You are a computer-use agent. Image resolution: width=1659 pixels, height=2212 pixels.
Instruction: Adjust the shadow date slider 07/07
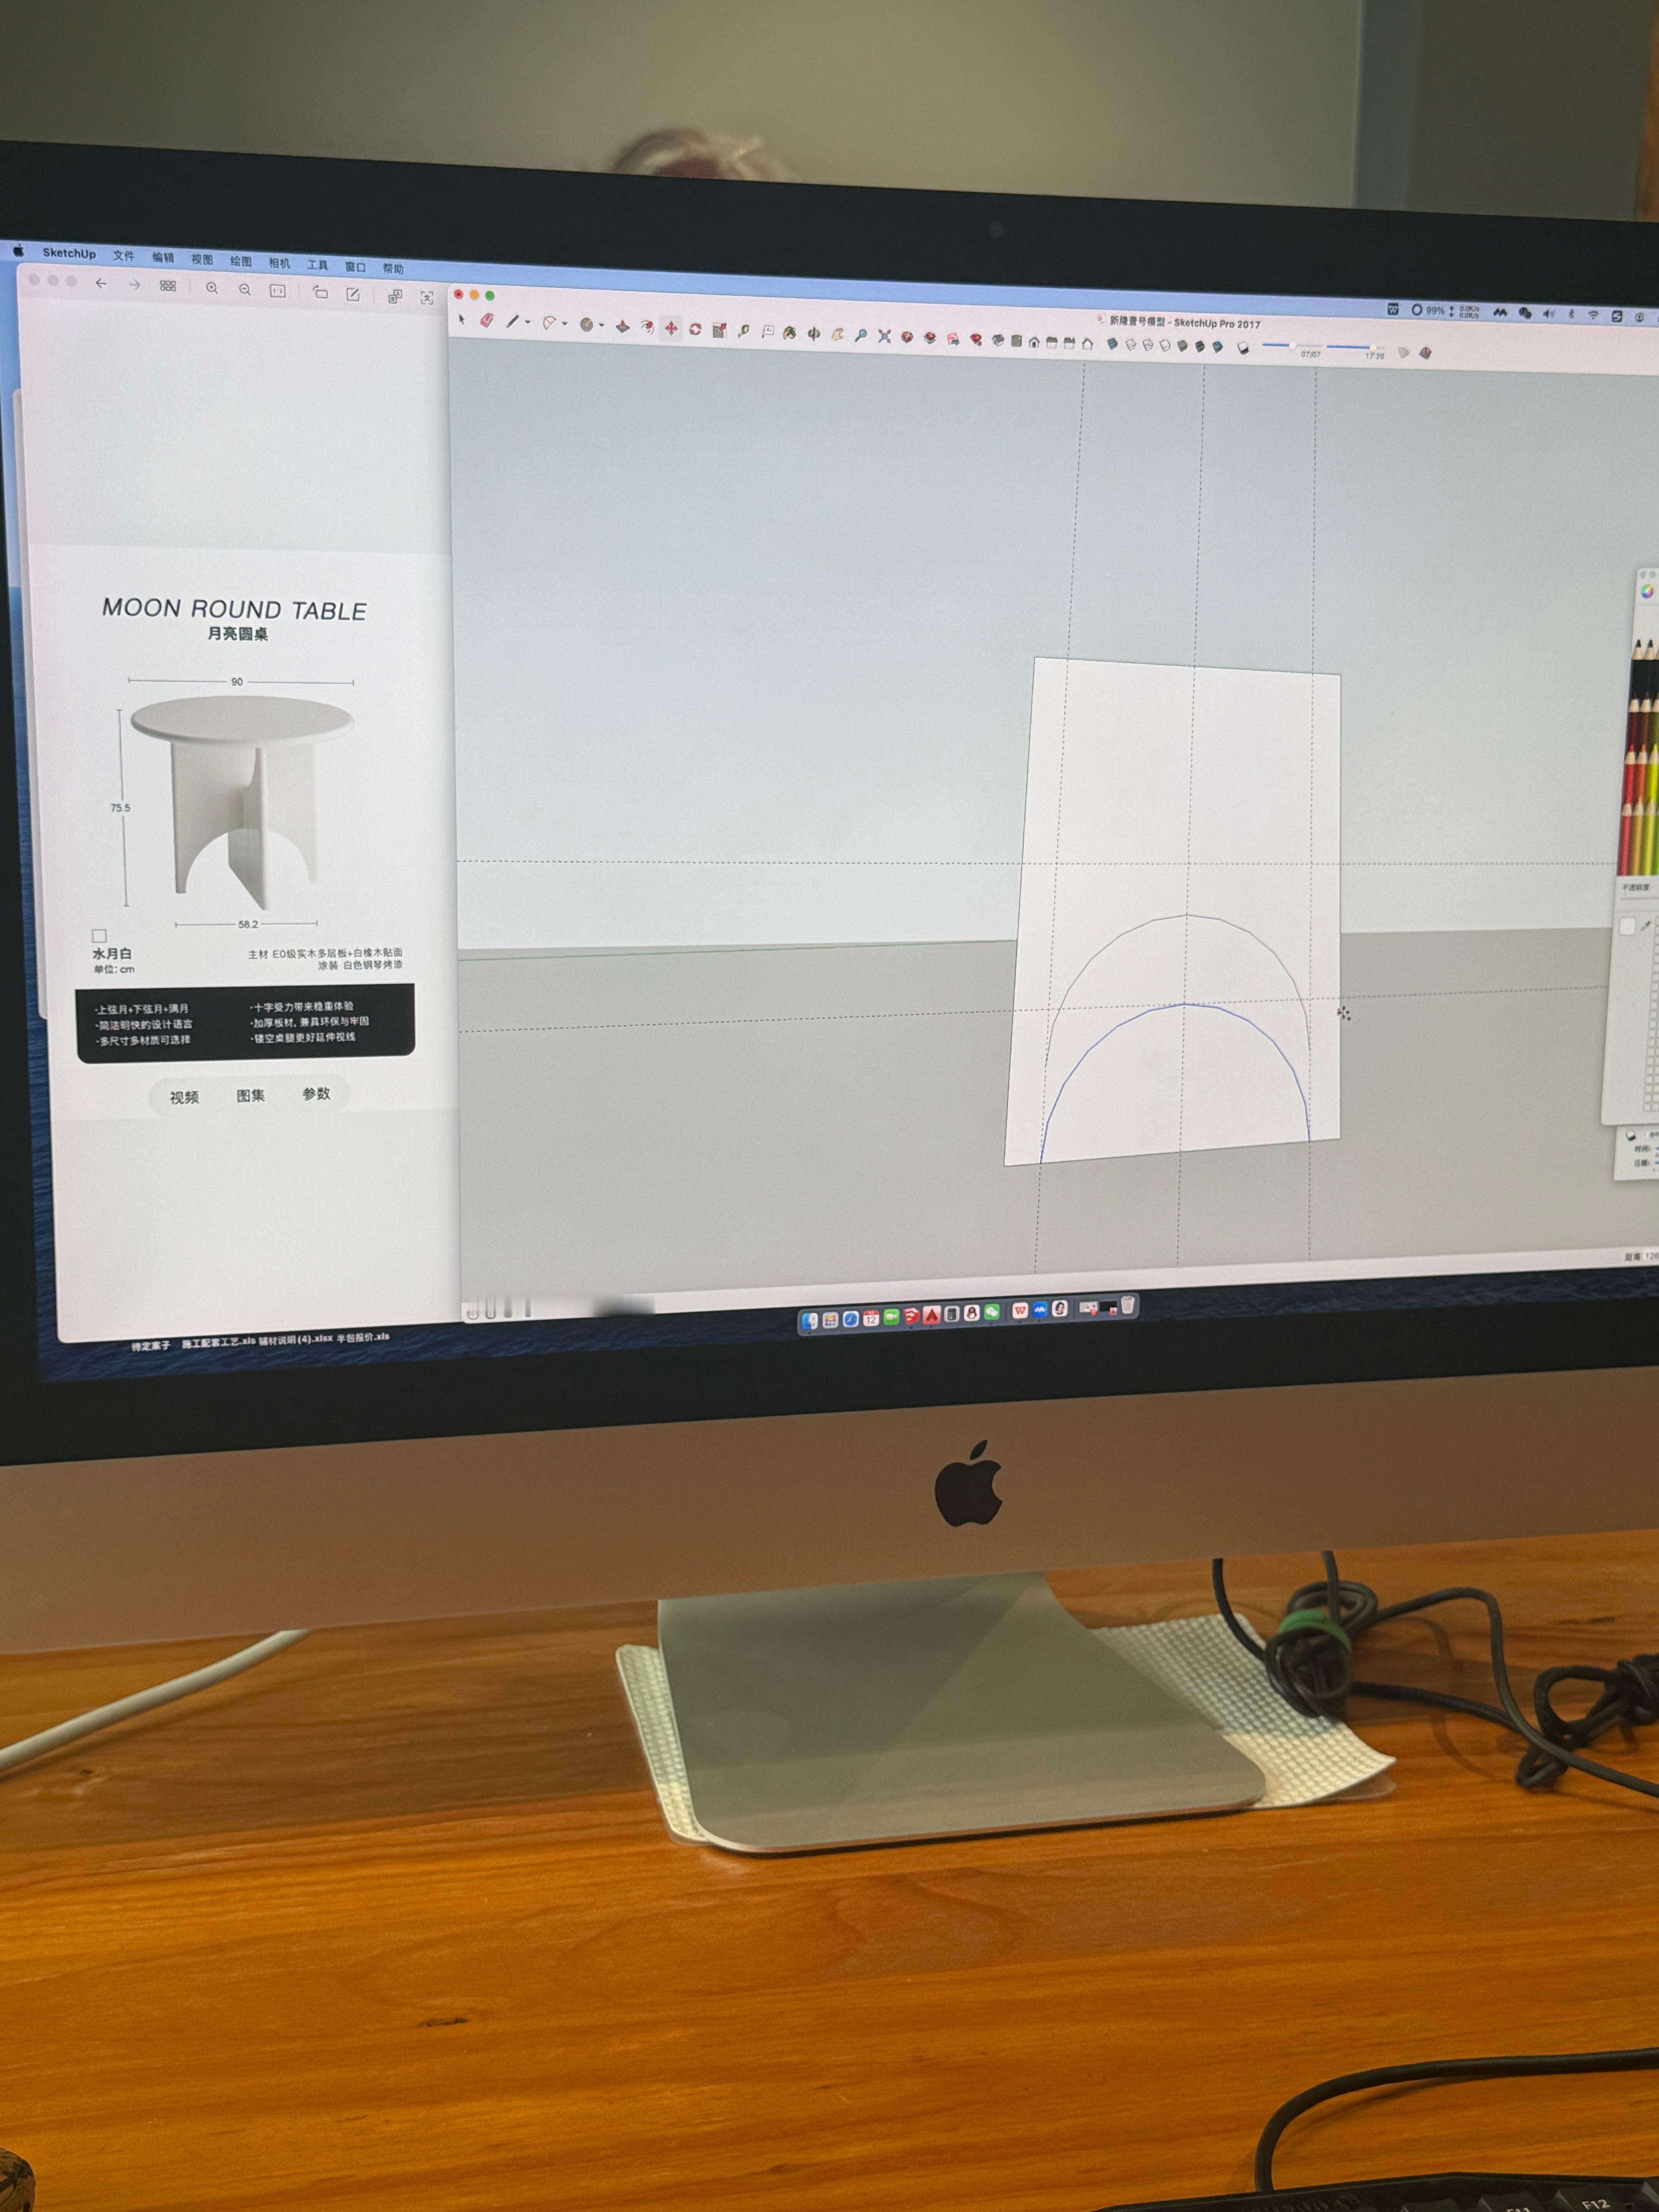(x=1292, y=345)
